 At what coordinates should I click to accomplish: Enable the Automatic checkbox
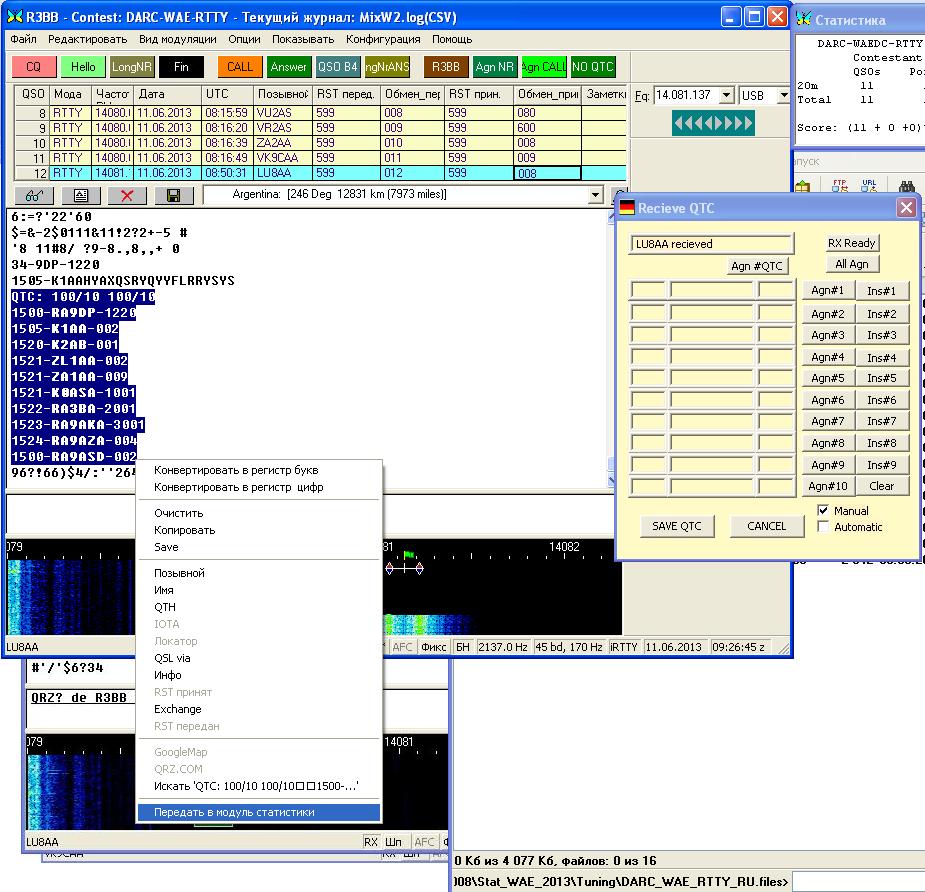(x=824, y=527)
